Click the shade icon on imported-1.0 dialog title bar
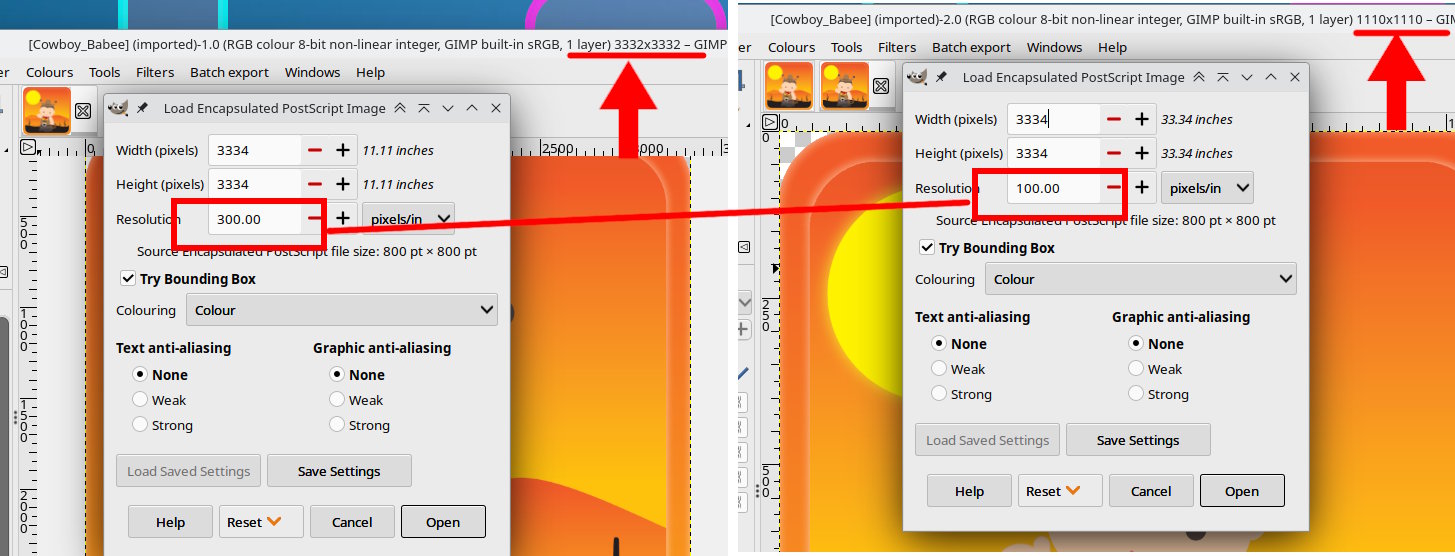 pyautogui.click(x=424, y=108)
